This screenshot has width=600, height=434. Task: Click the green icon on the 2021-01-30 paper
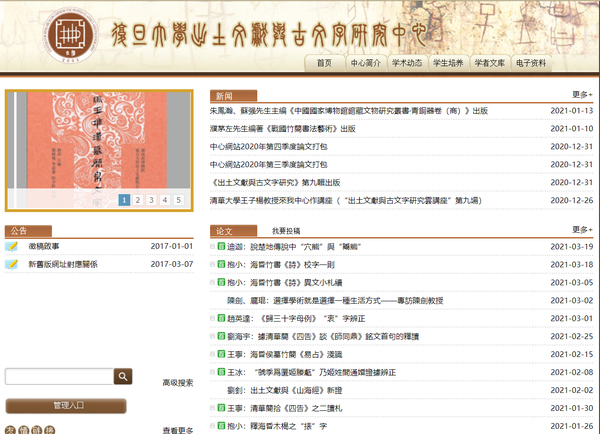pos(221,408)
